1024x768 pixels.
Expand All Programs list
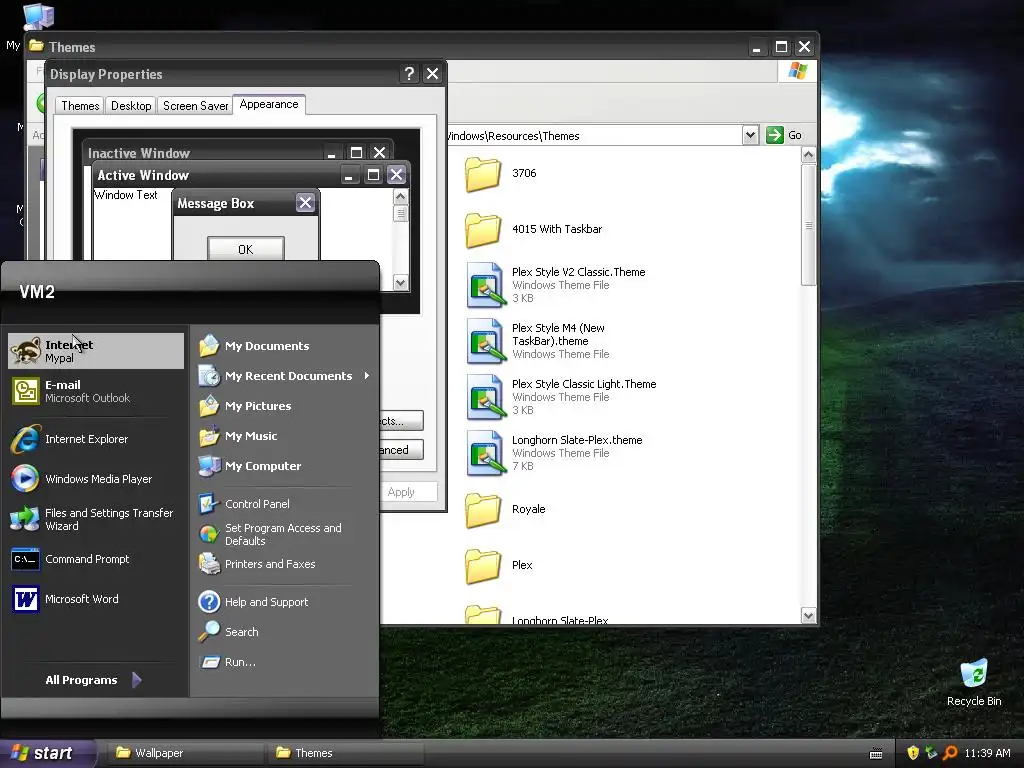point(94,680)
